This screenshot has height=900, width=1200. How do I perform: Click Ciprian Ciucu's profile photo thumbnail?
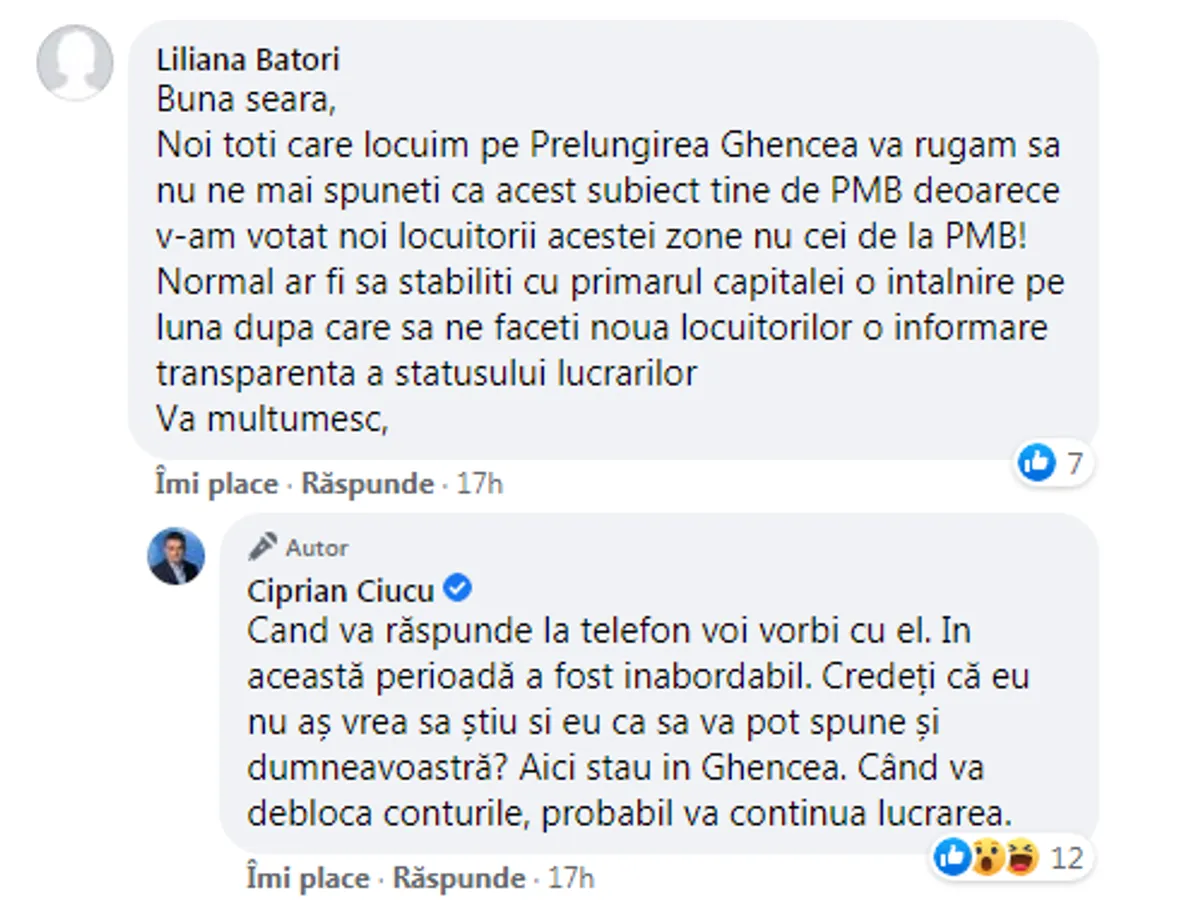[x=177, y=556]
